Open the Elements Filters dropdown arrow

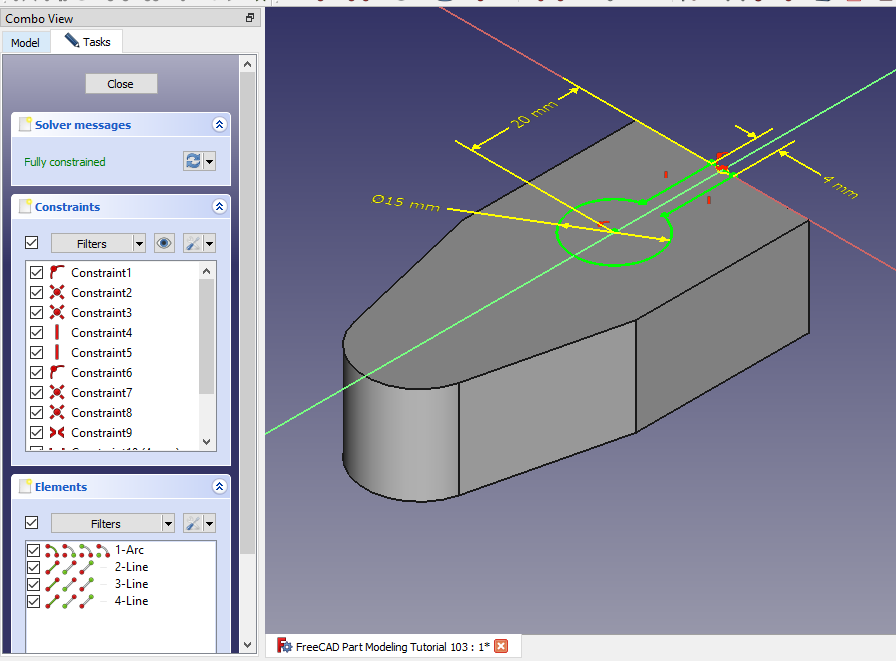[x=166, y=523]
